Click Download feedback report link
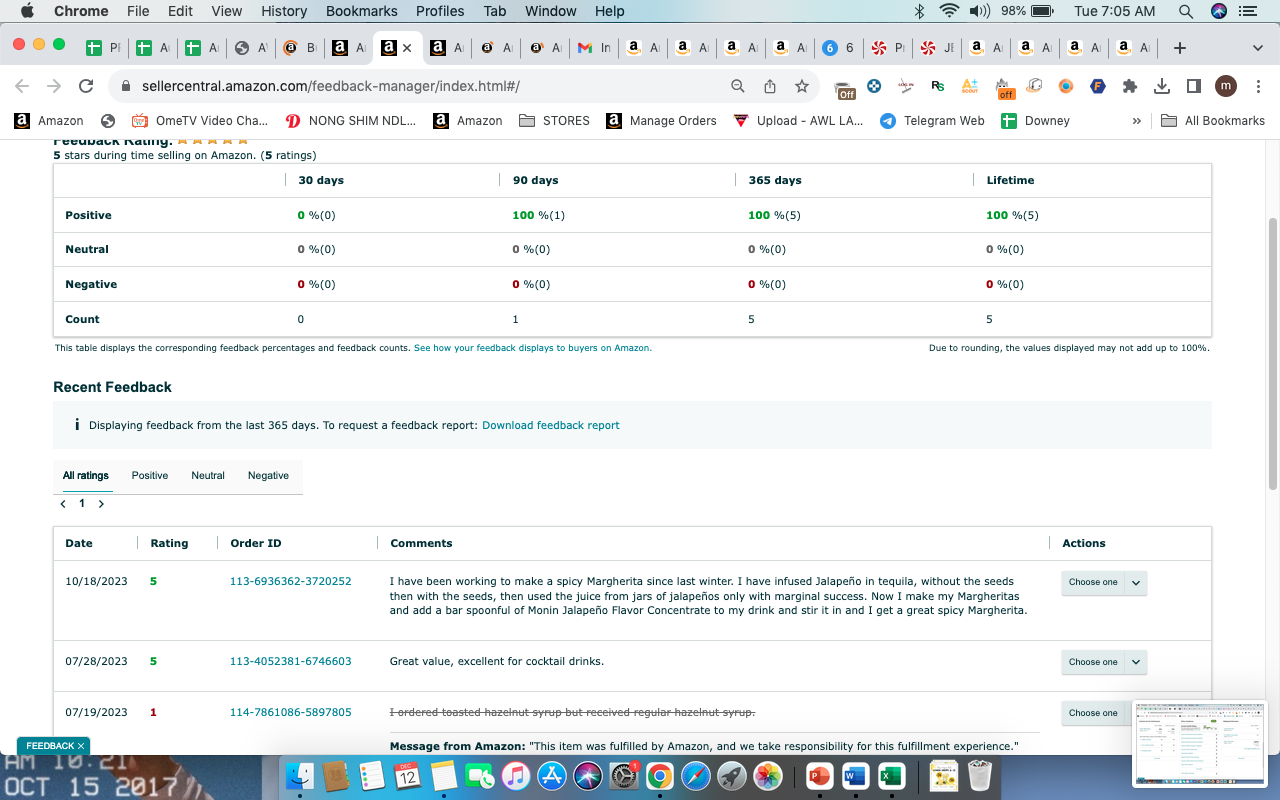This screenshot has width=1280, height=800. [551, 425]
